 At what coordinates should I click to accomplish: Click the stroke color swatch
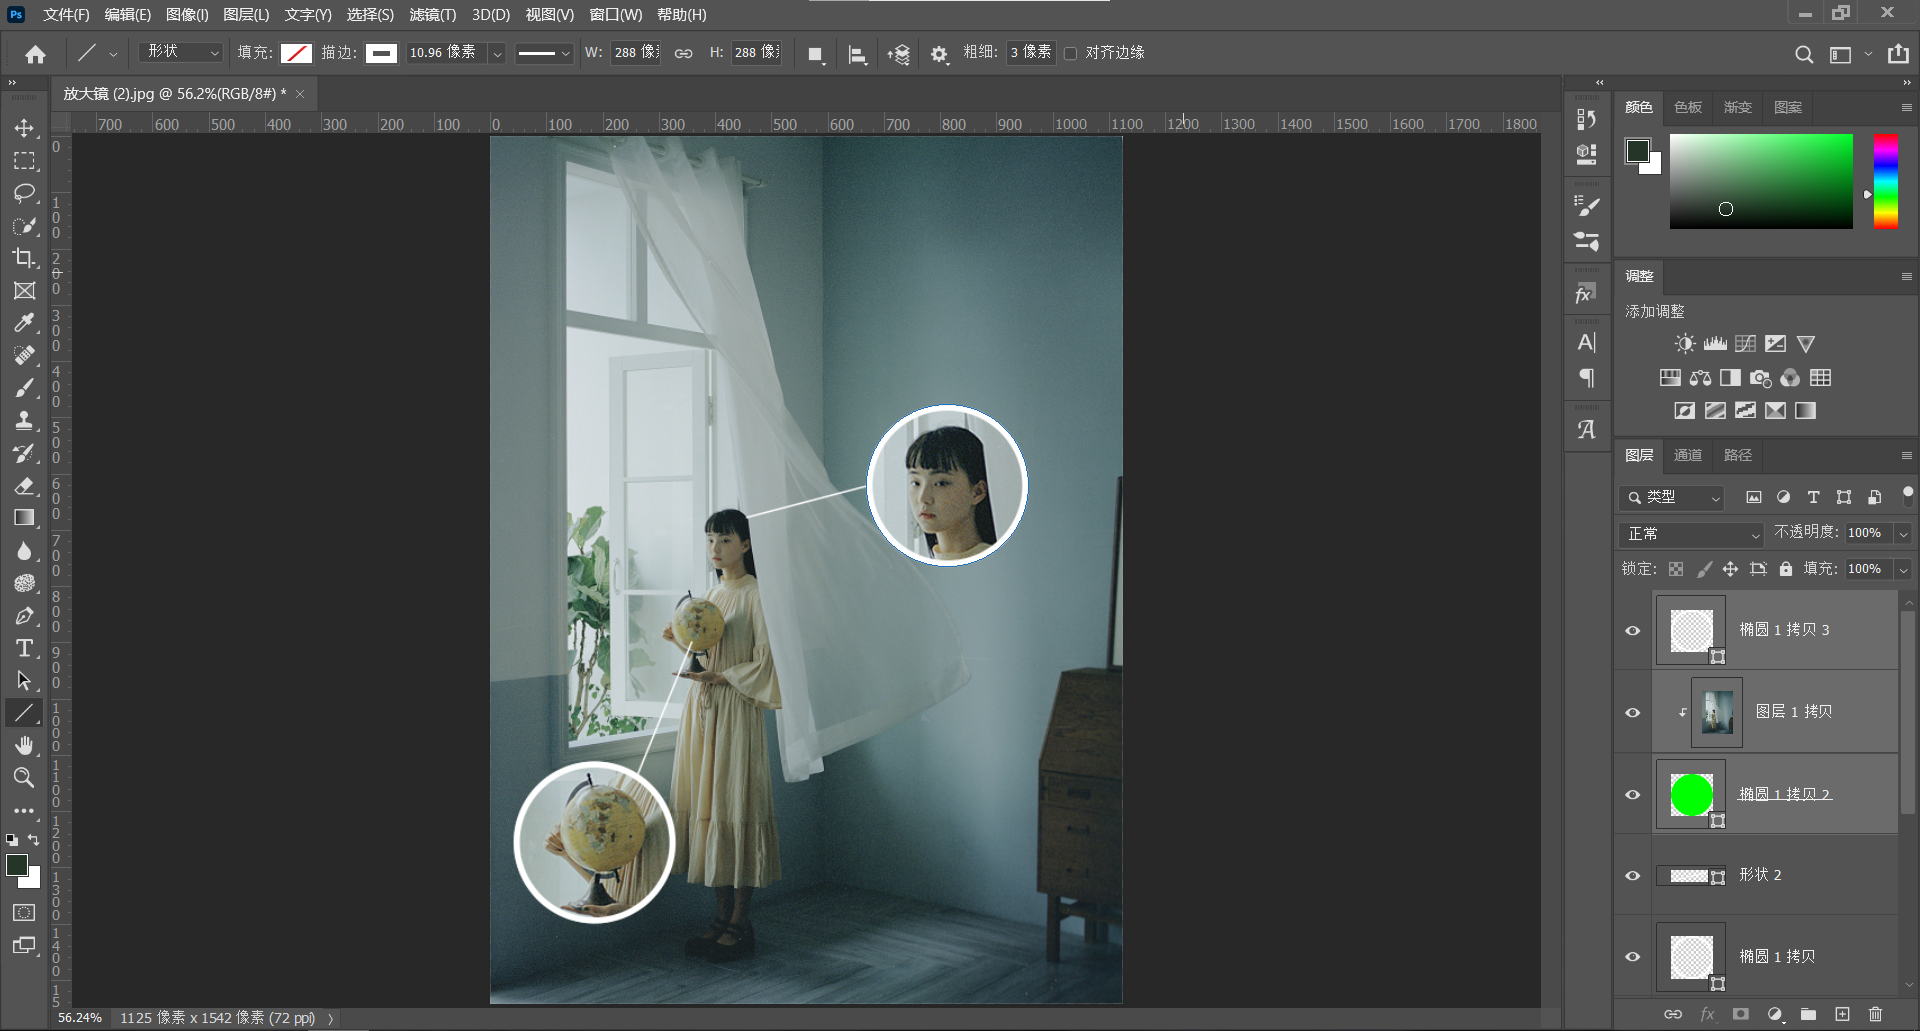click(381, 54)
